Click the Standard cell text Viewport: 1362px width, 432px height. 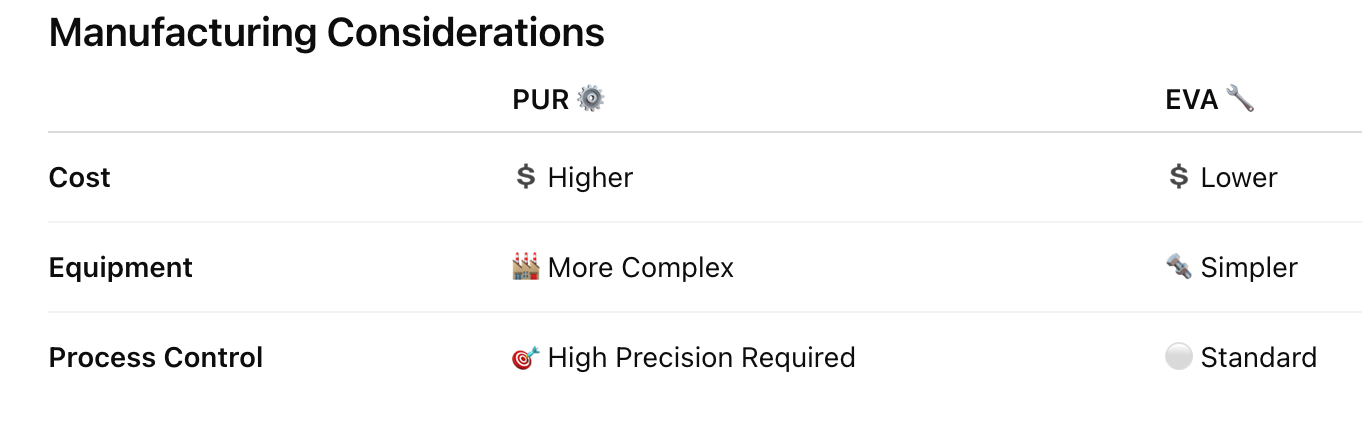(1258, 358)
